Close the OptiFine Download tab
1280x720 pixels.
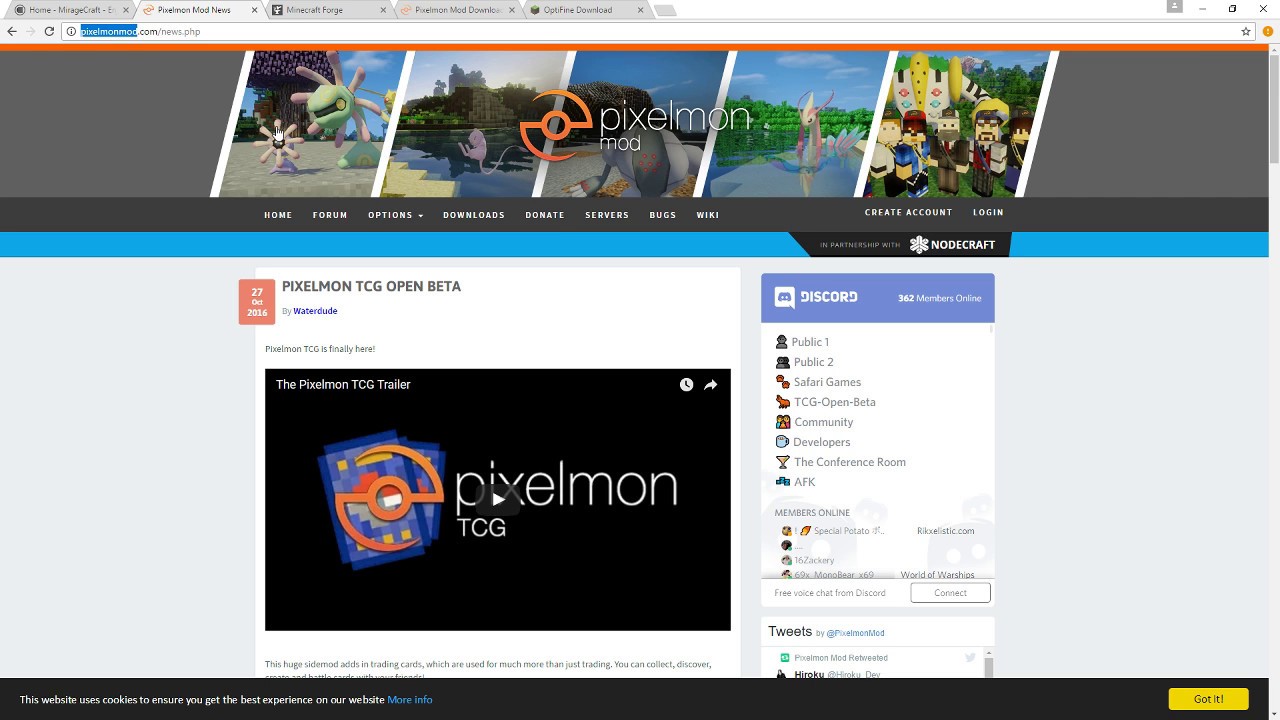[643, 10]
